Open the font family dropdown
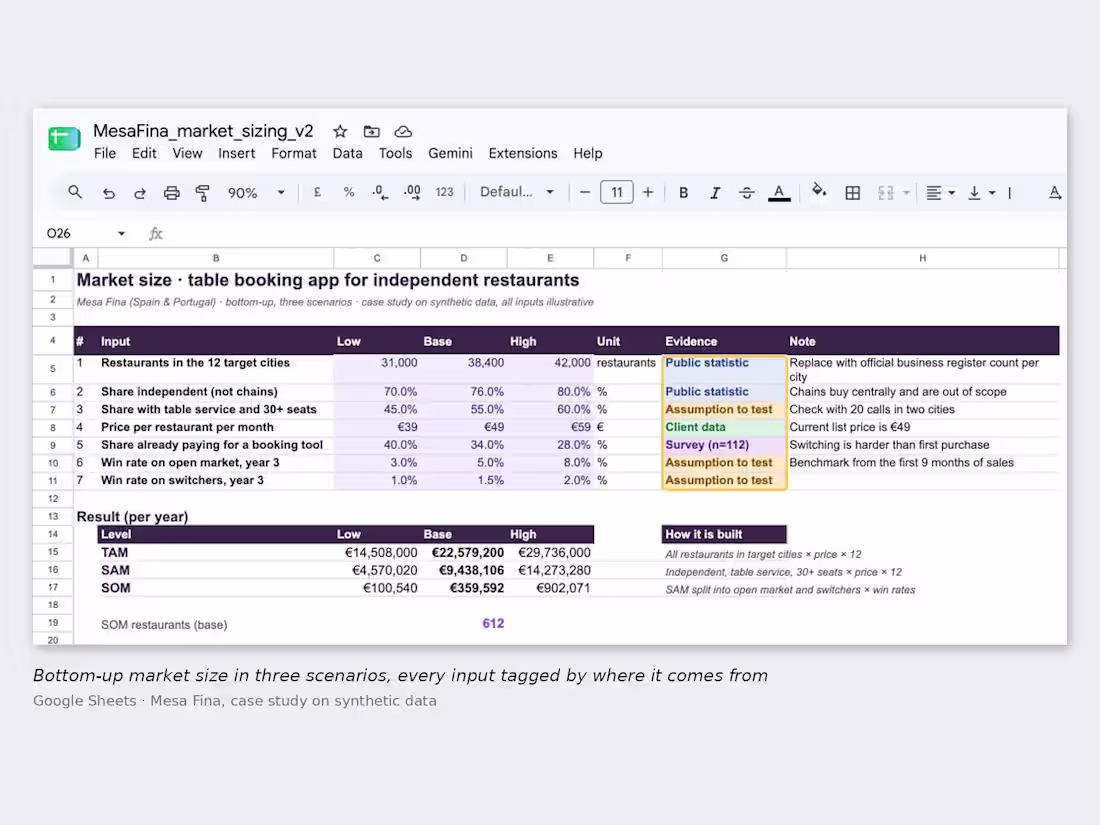This screenshot has width=1100, height=825. coord(517,192)
